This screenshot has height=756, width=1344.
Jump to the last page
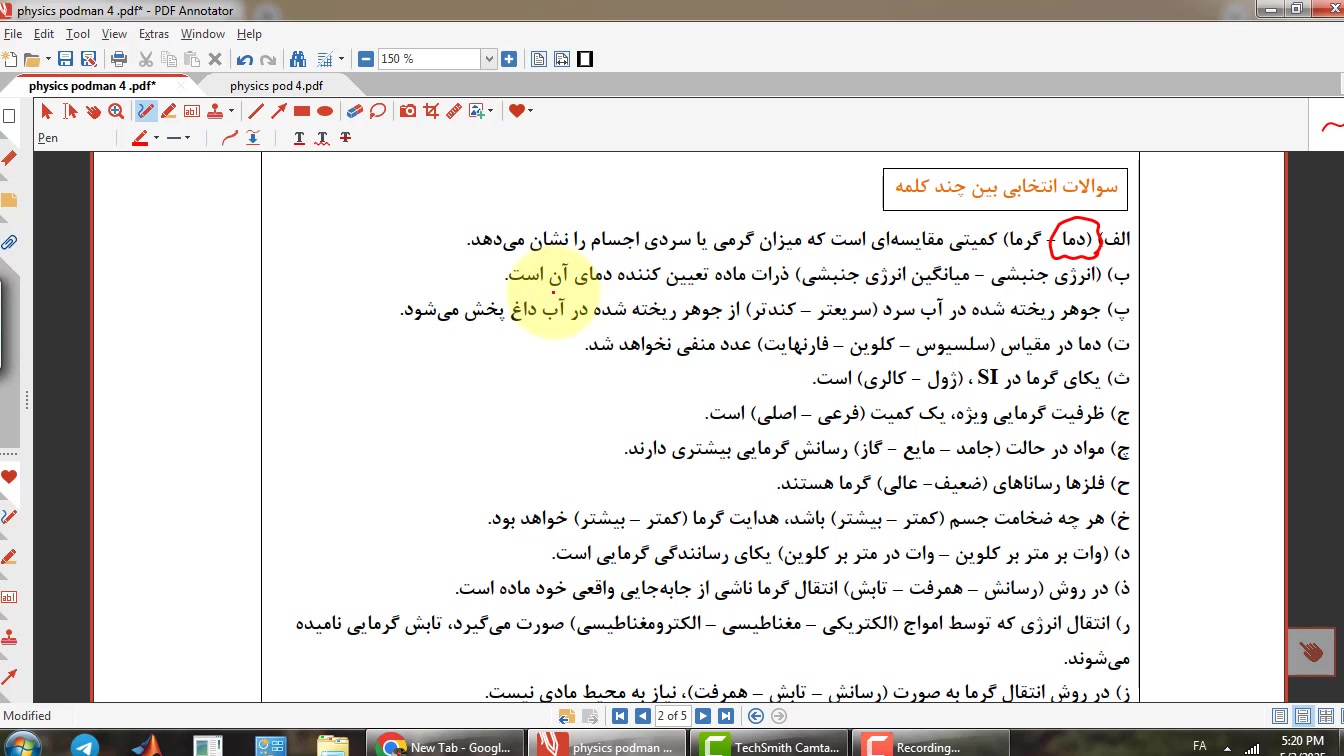click(x=726, y=716)
